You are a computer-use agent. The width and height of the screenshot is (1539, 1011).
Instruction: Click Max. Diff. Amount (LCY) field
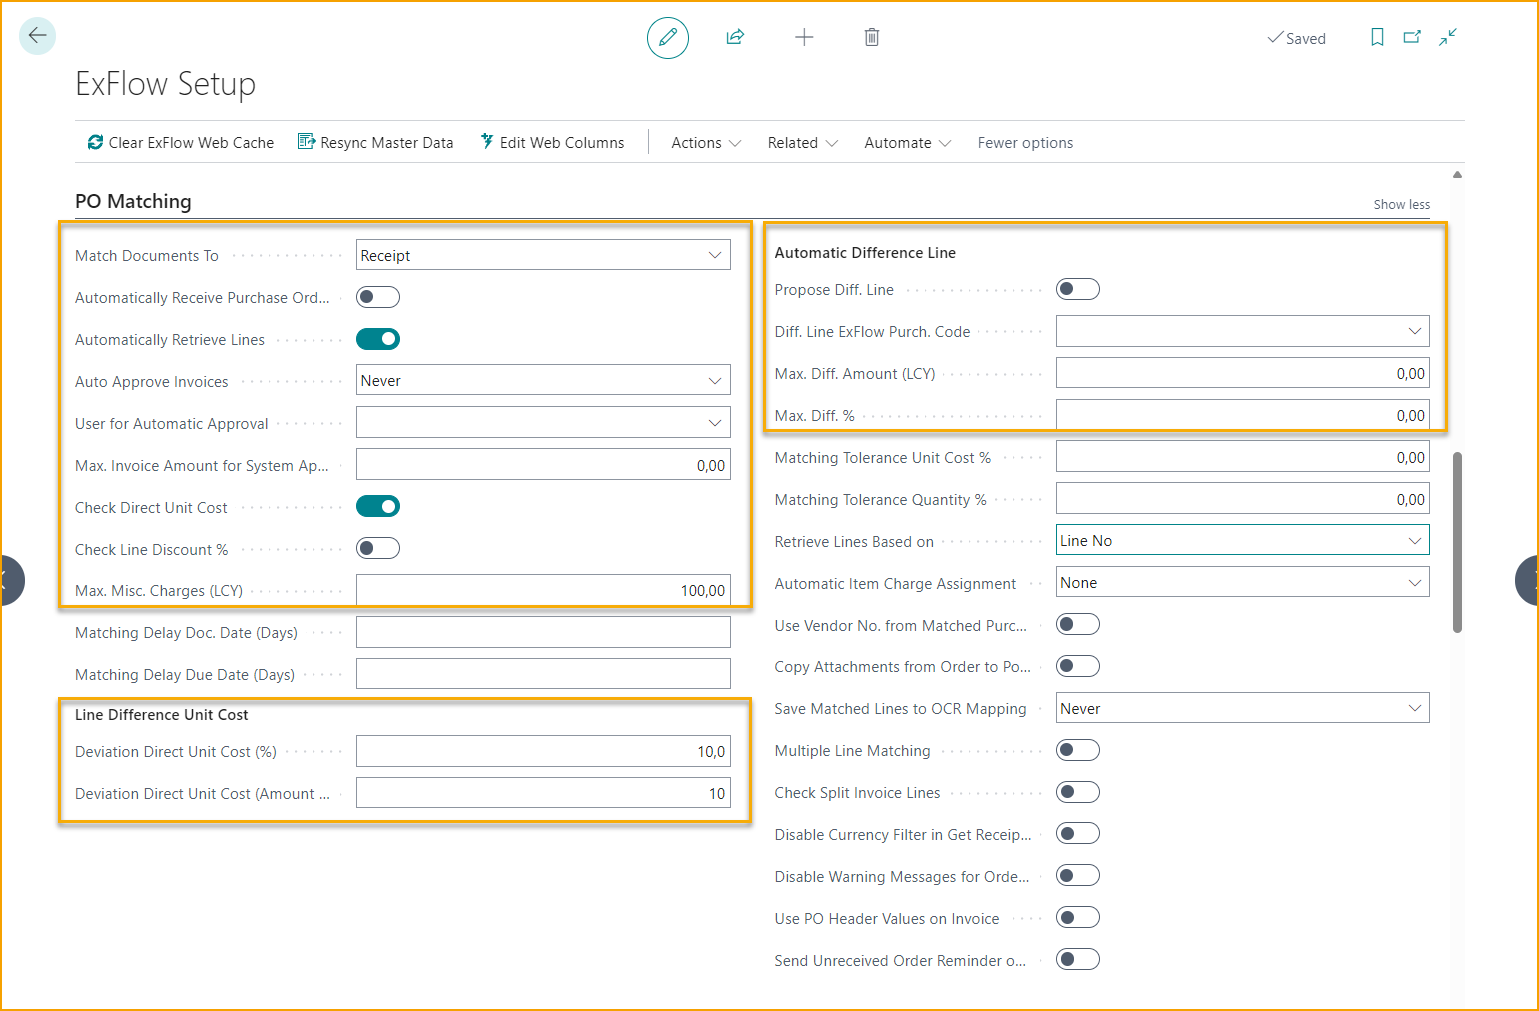tap(1243, 373)
